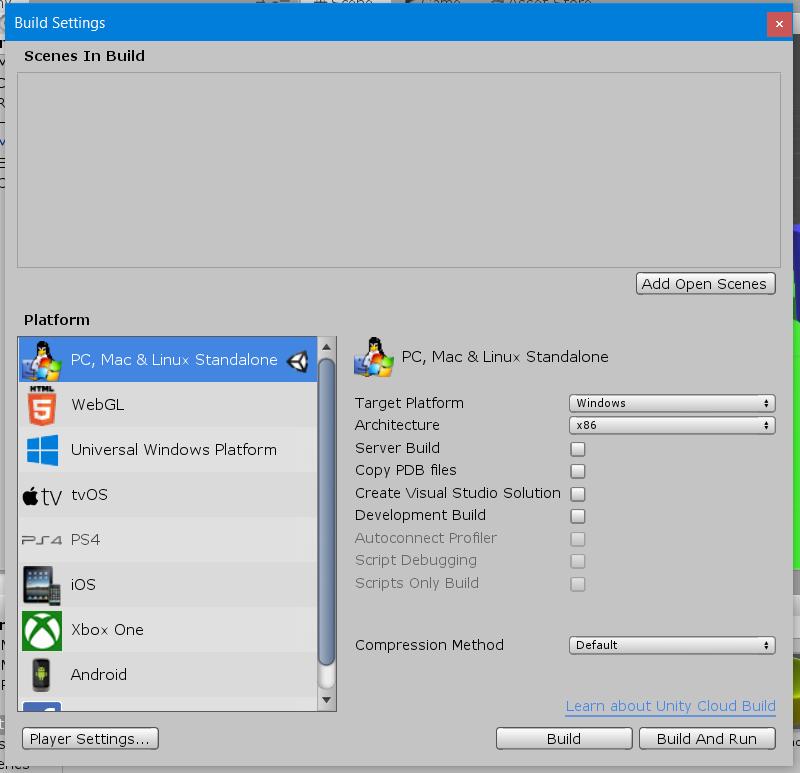Select the Universal Windows Platform label
The height and width of the screenshot is (773, 800).
[173, 450]
